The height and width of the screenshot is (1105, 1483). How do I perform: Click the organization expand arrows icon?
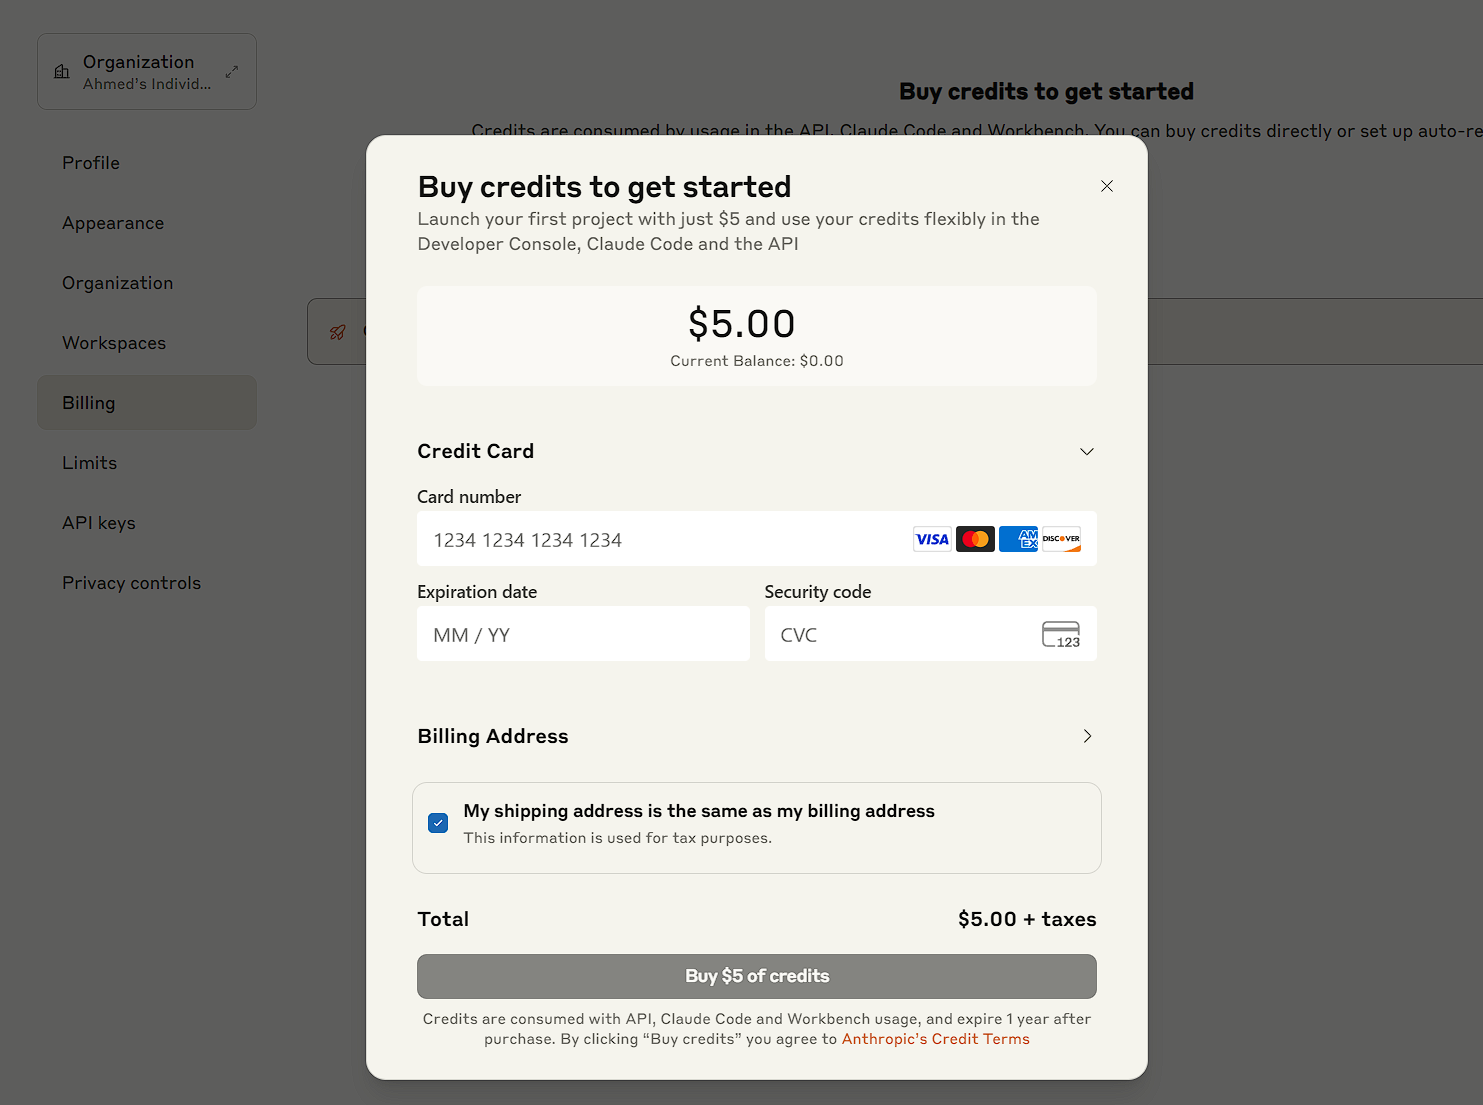(232, 72)
